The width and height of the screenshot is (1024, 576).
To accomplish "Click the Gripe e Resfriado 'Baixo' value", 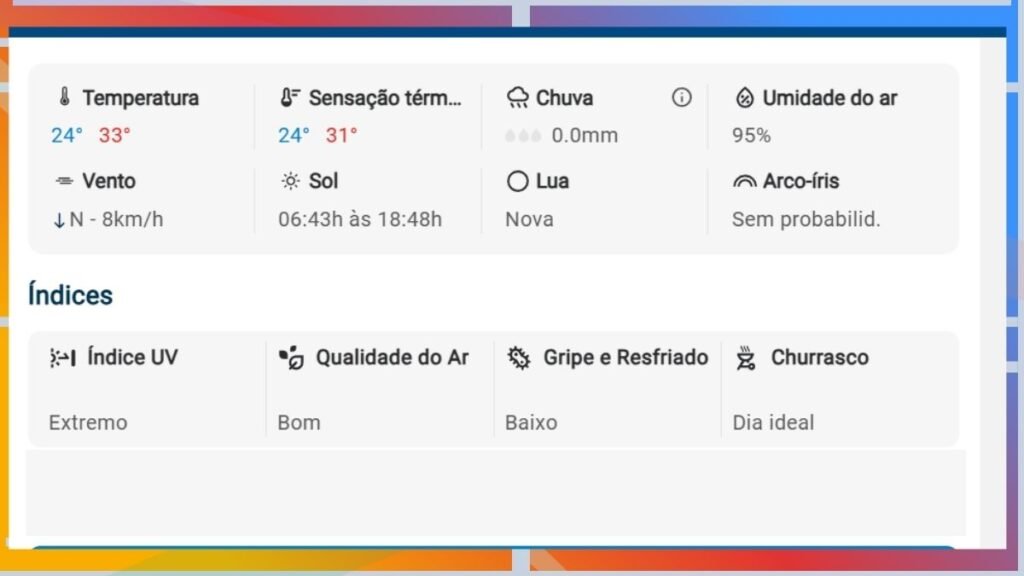I will pyautogui.click(x=531, y=422).
